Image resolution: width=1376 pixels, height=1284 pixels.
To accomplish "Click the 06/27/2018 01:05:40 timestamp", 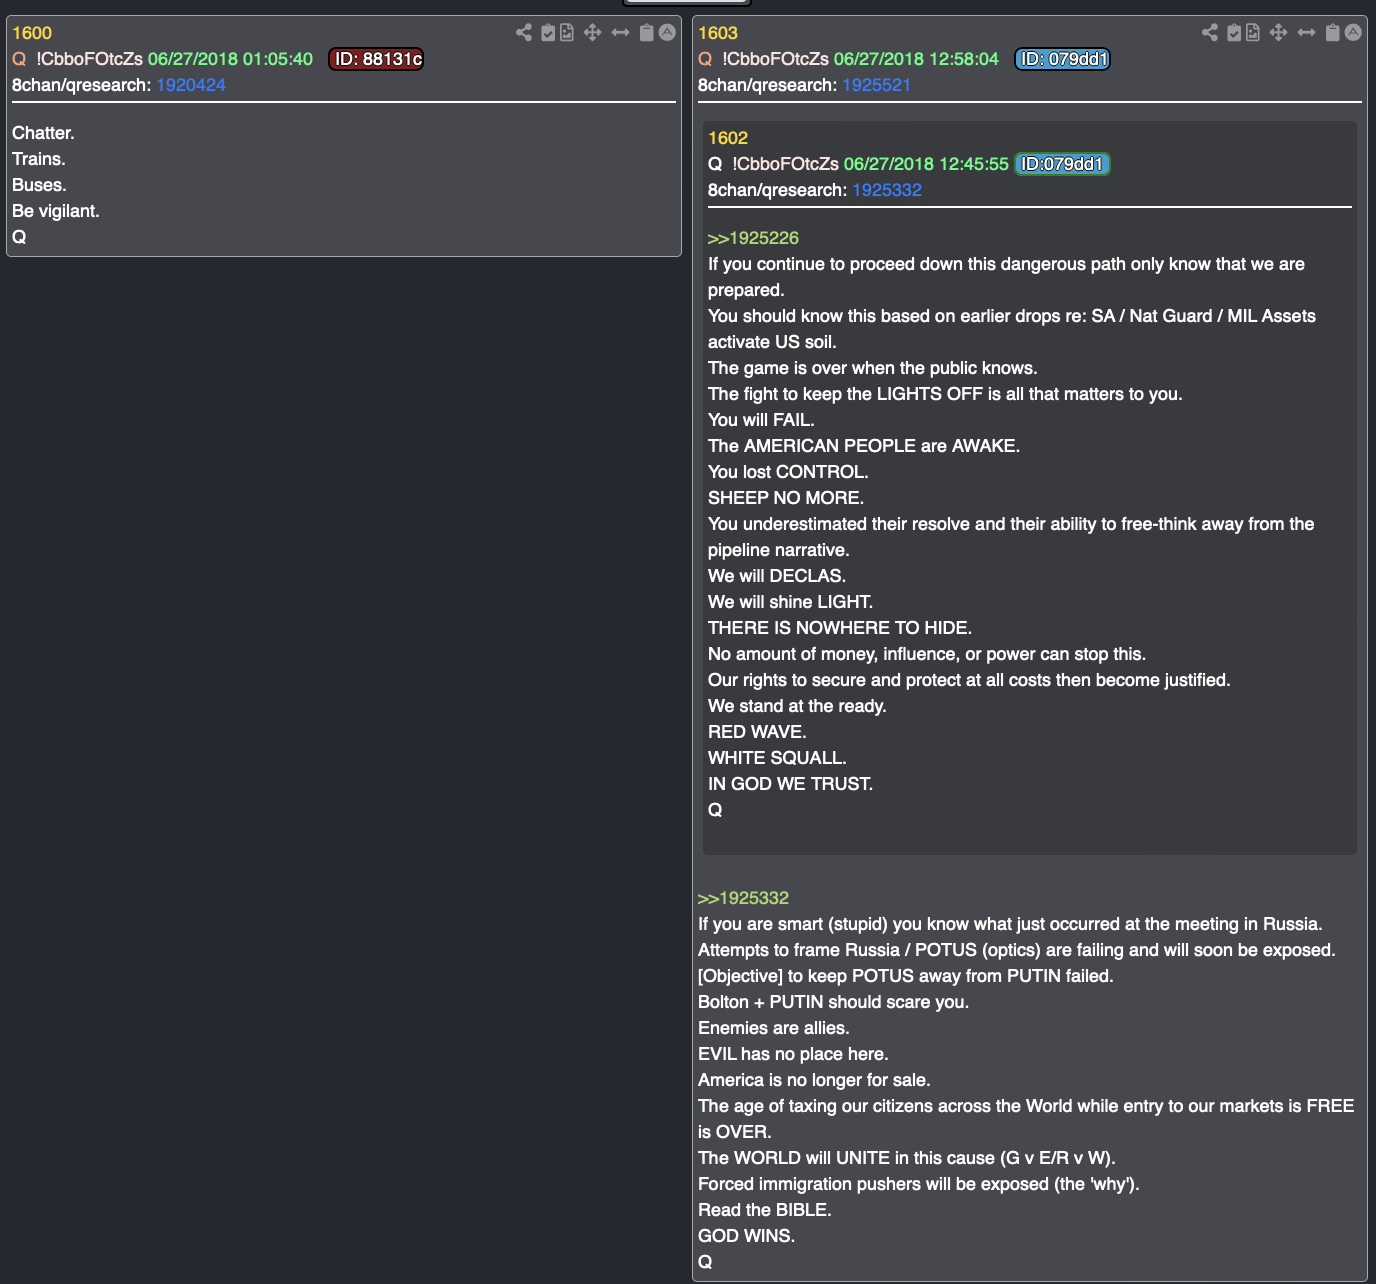I will 230,59.
